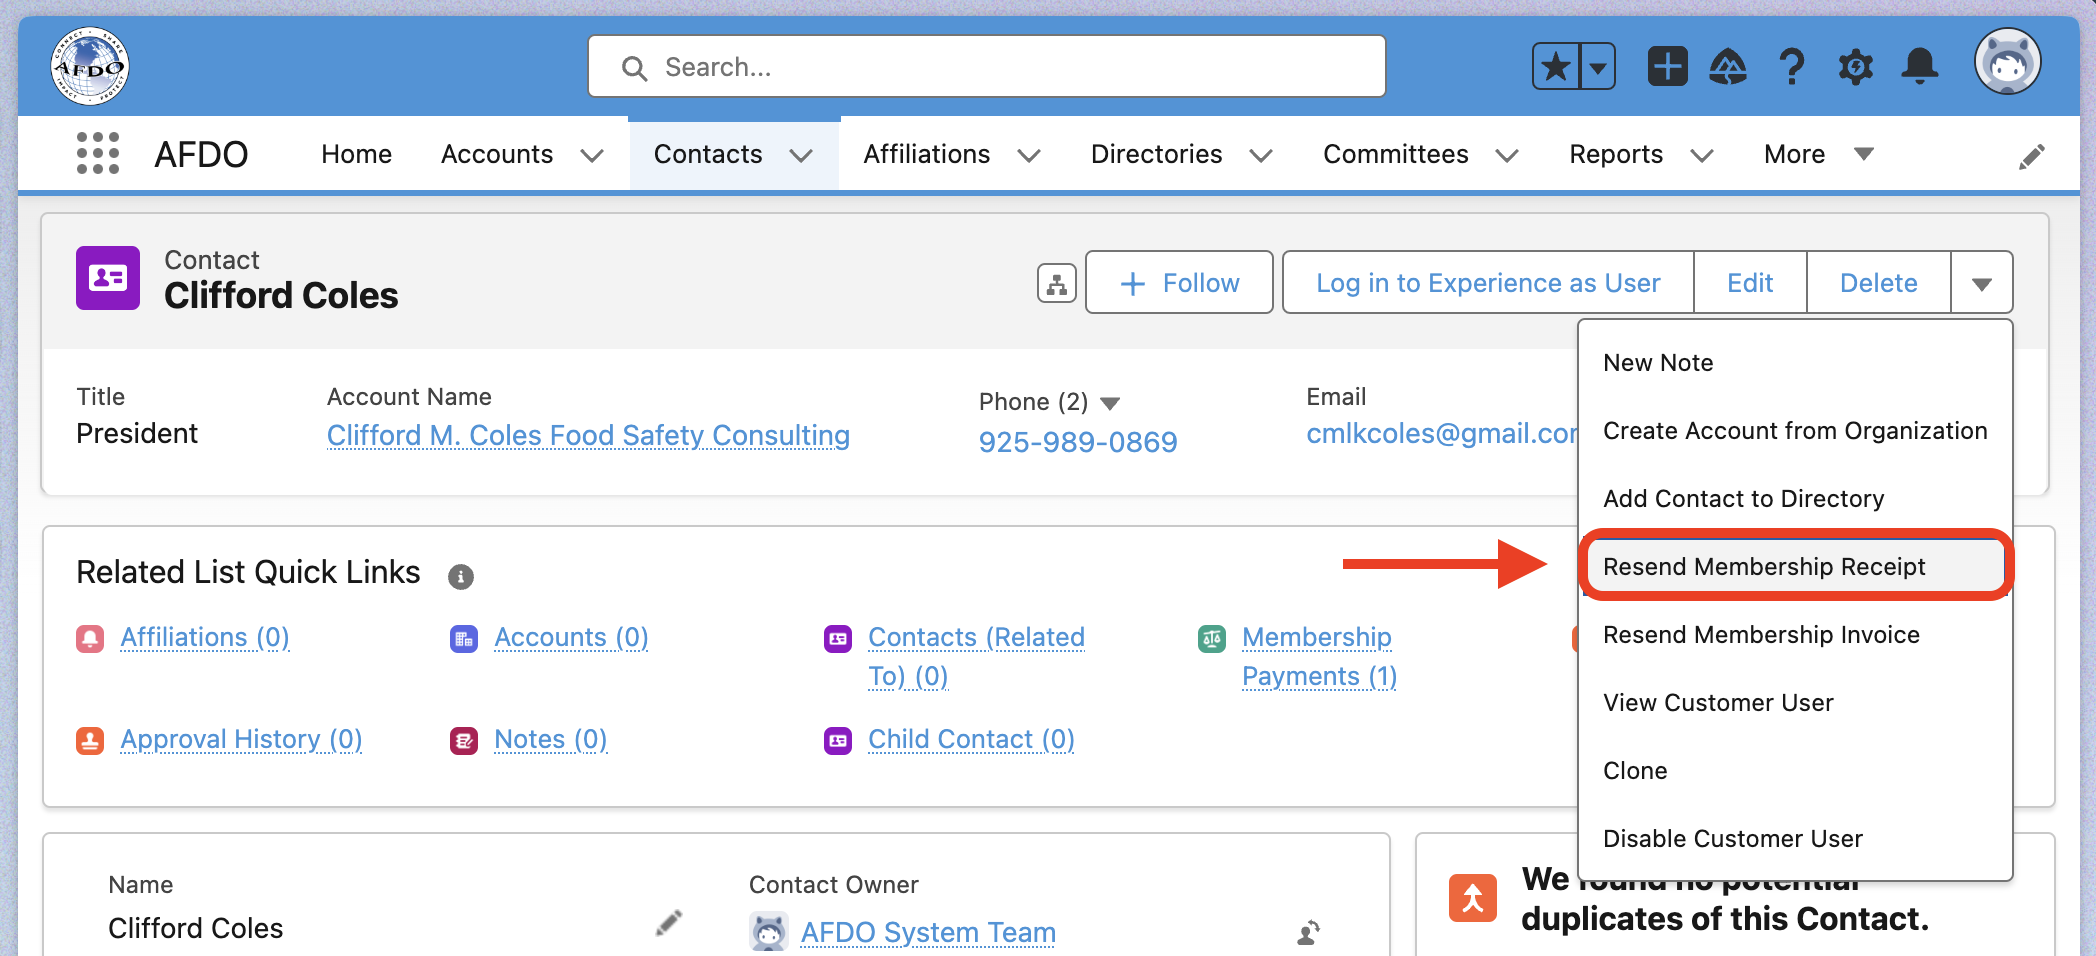Open the Trailhead guidance icon
The image size is (2096, 956).
[1728, 67]
